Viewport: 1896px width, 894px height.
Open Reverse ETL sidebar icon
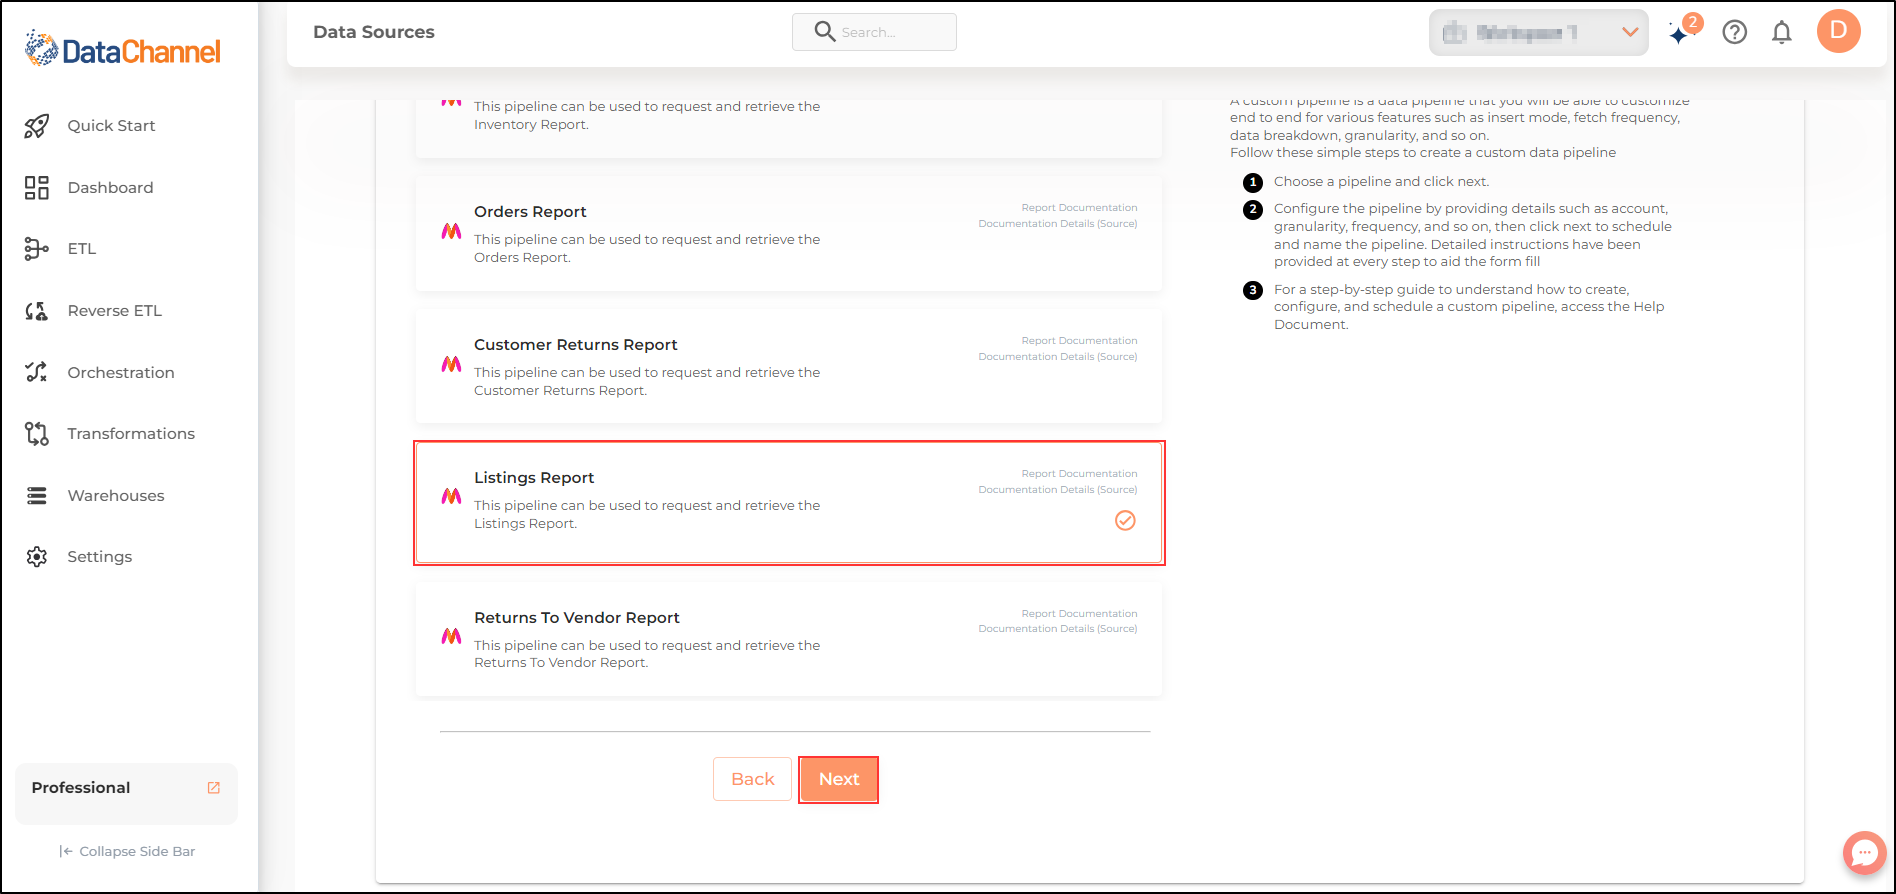pyautogui.click(x=37, y=311)
